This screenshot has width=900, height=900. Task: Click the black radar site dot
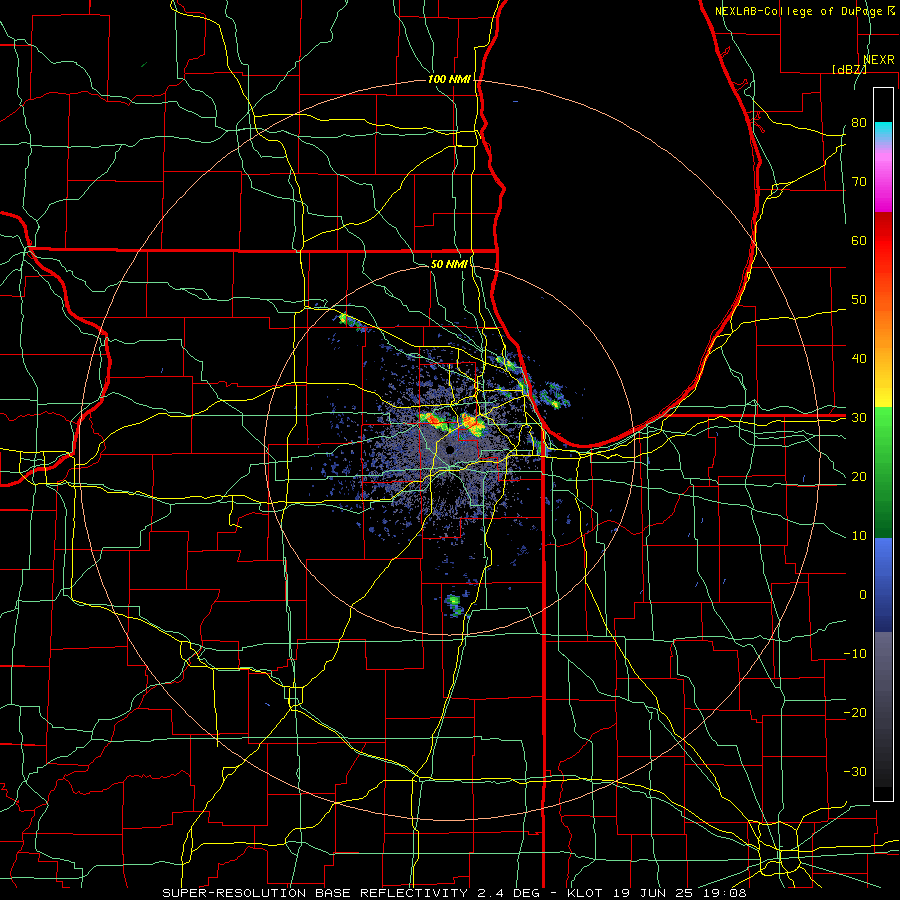pos(450,450)
